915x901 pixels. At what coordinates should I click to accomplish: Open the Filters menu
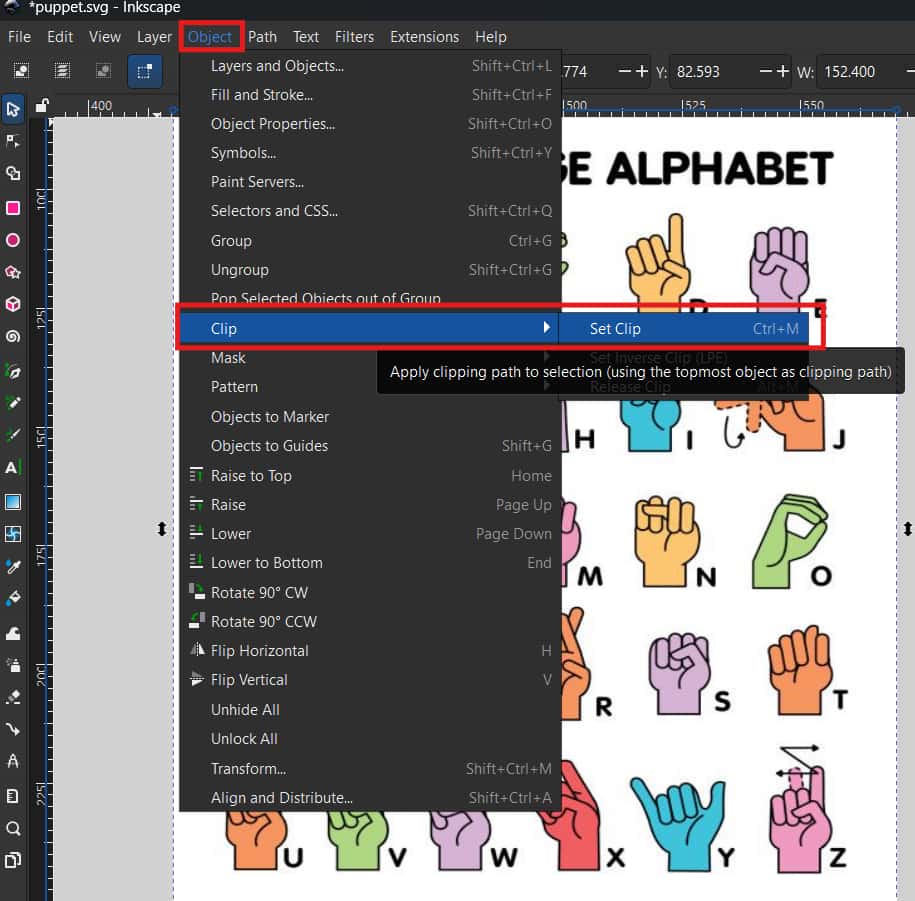(x=354, y=37)
